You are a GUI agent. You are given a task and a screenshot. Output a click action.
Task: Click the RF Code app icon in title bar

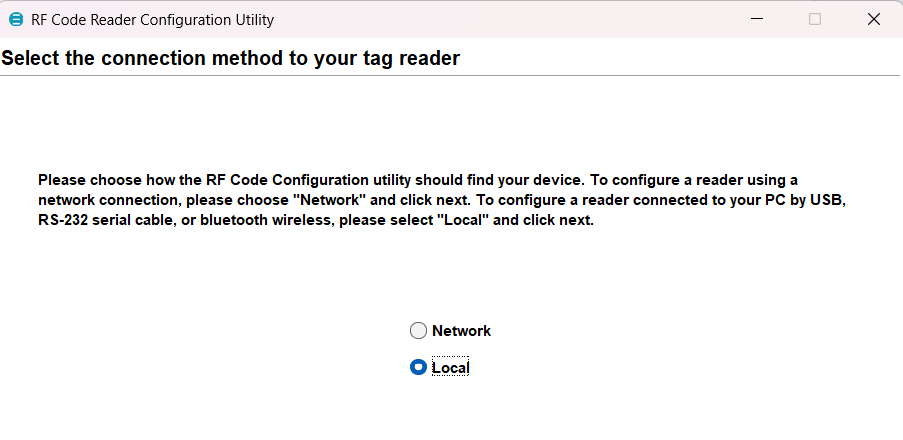tap(16, 19)
